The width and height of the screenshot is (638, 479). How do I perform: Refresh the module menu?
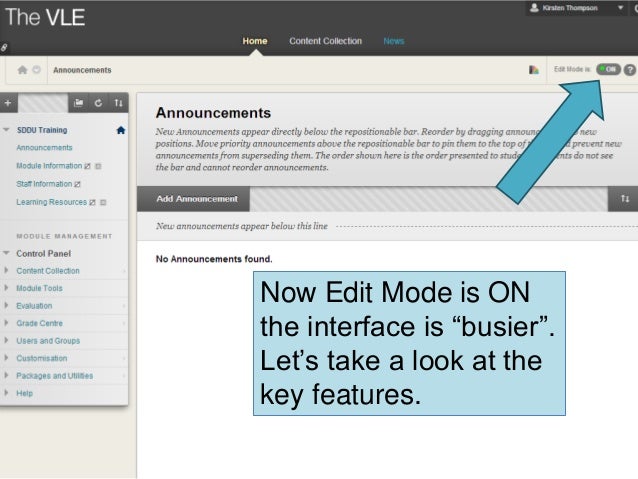[98, 103]
